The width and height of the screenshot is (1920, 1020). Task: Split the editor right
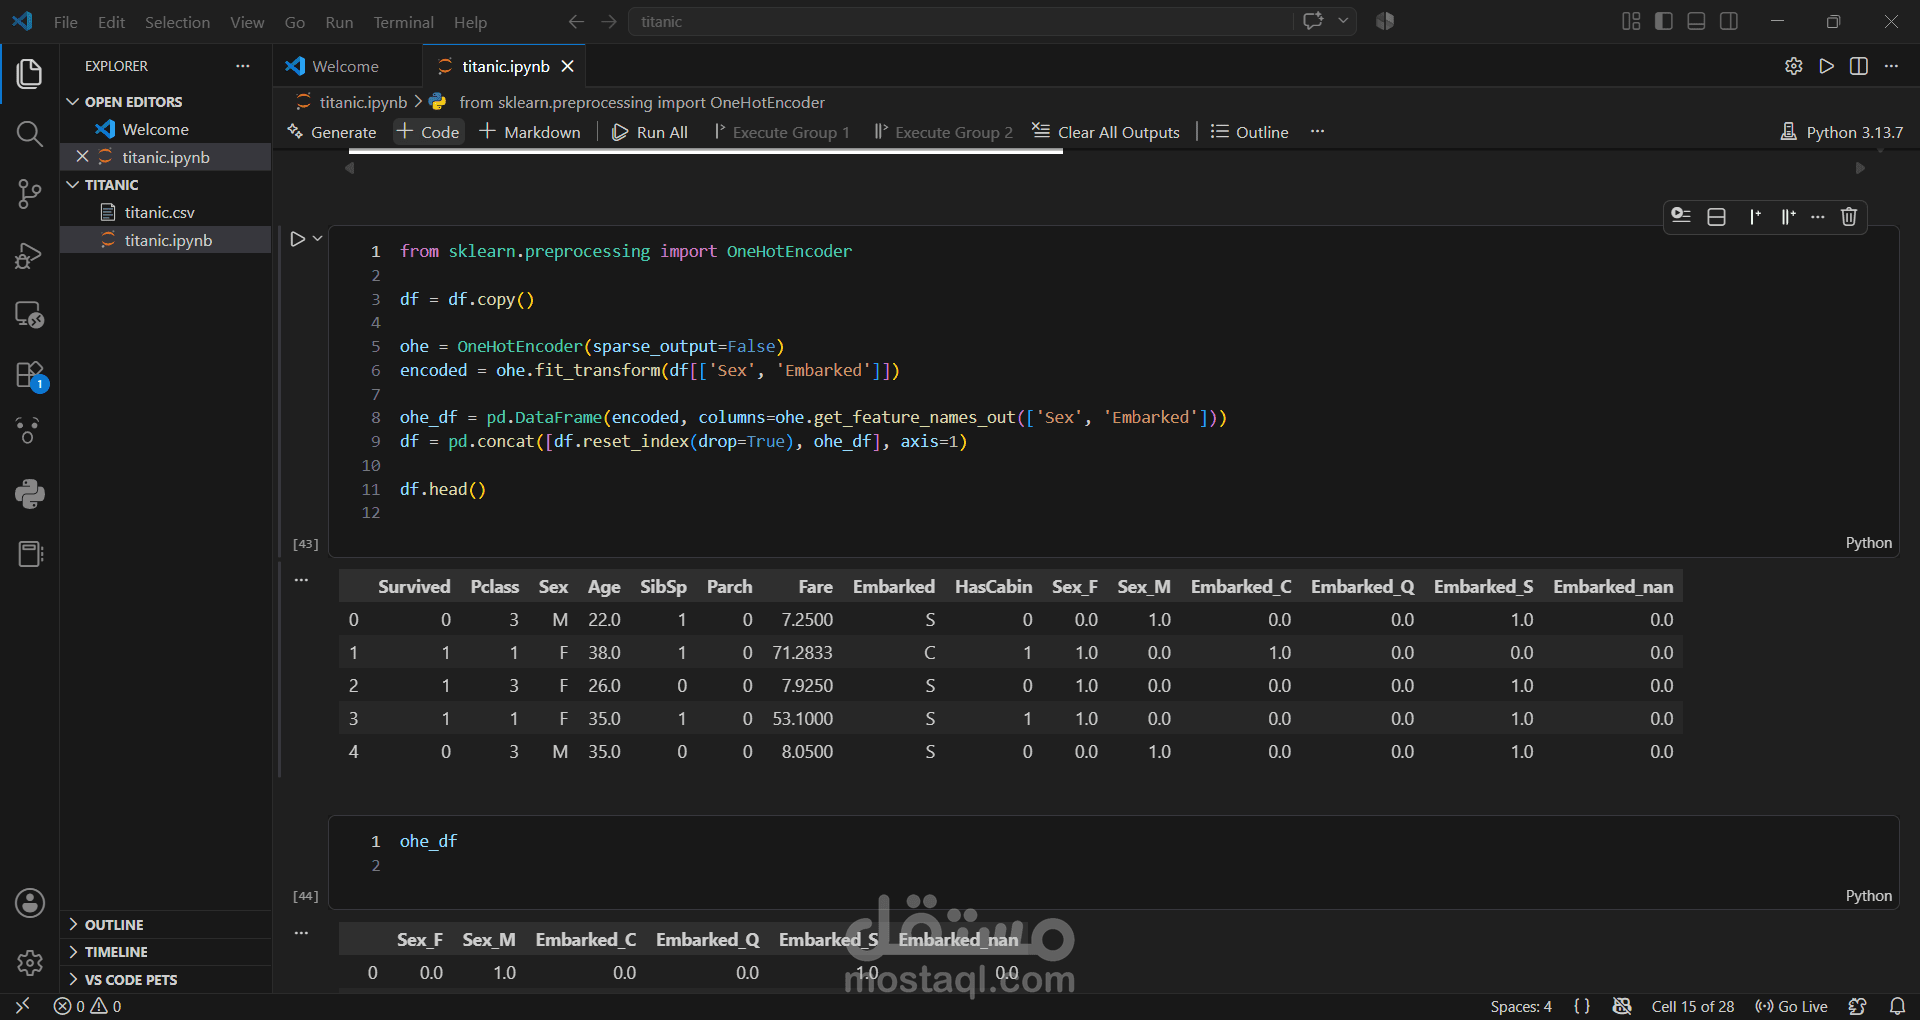point(1859,66)
